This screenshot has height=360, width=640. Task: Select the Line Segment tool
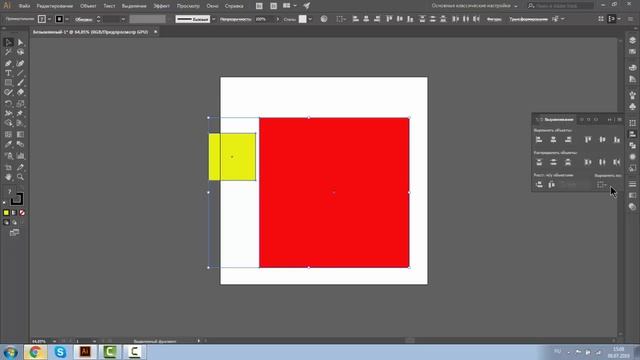[20, 73]
